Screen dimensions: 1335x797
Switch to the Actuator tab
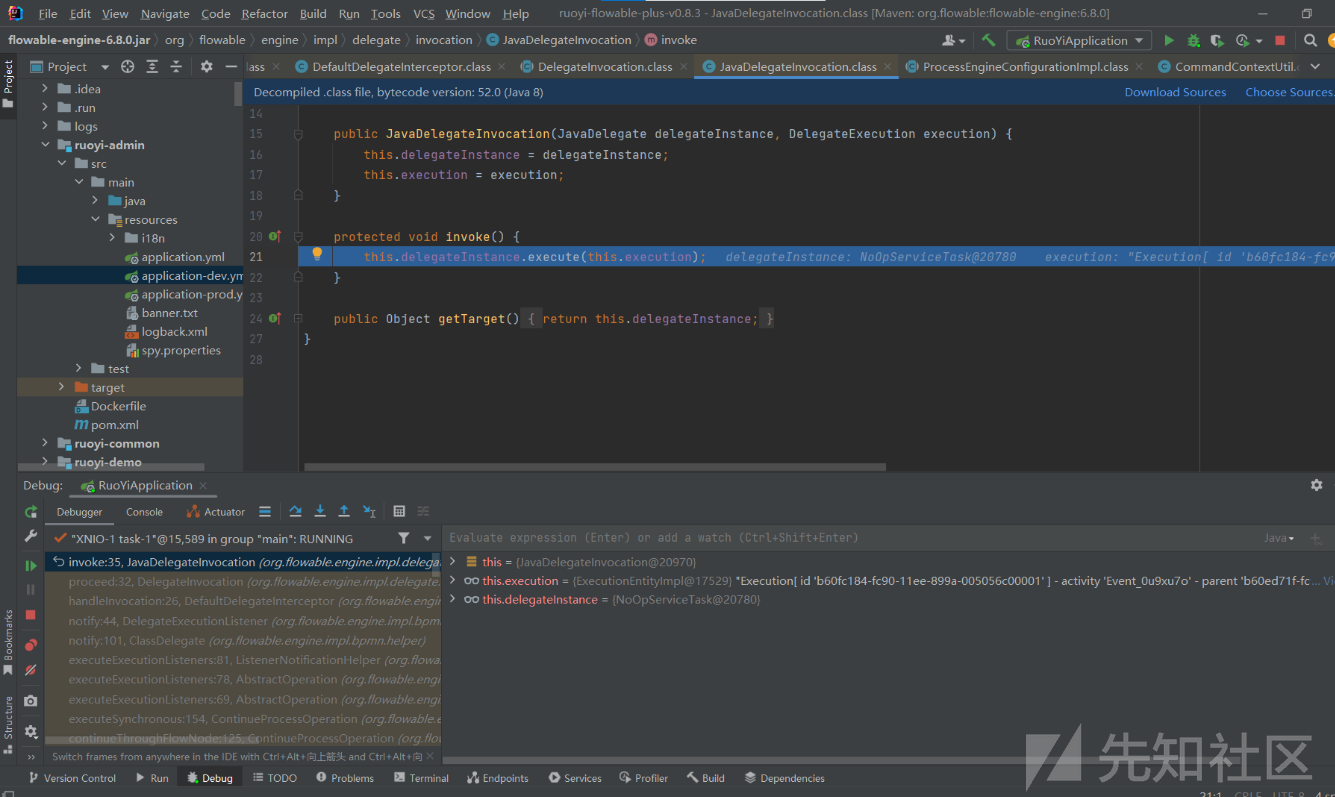tap(215, 511)
